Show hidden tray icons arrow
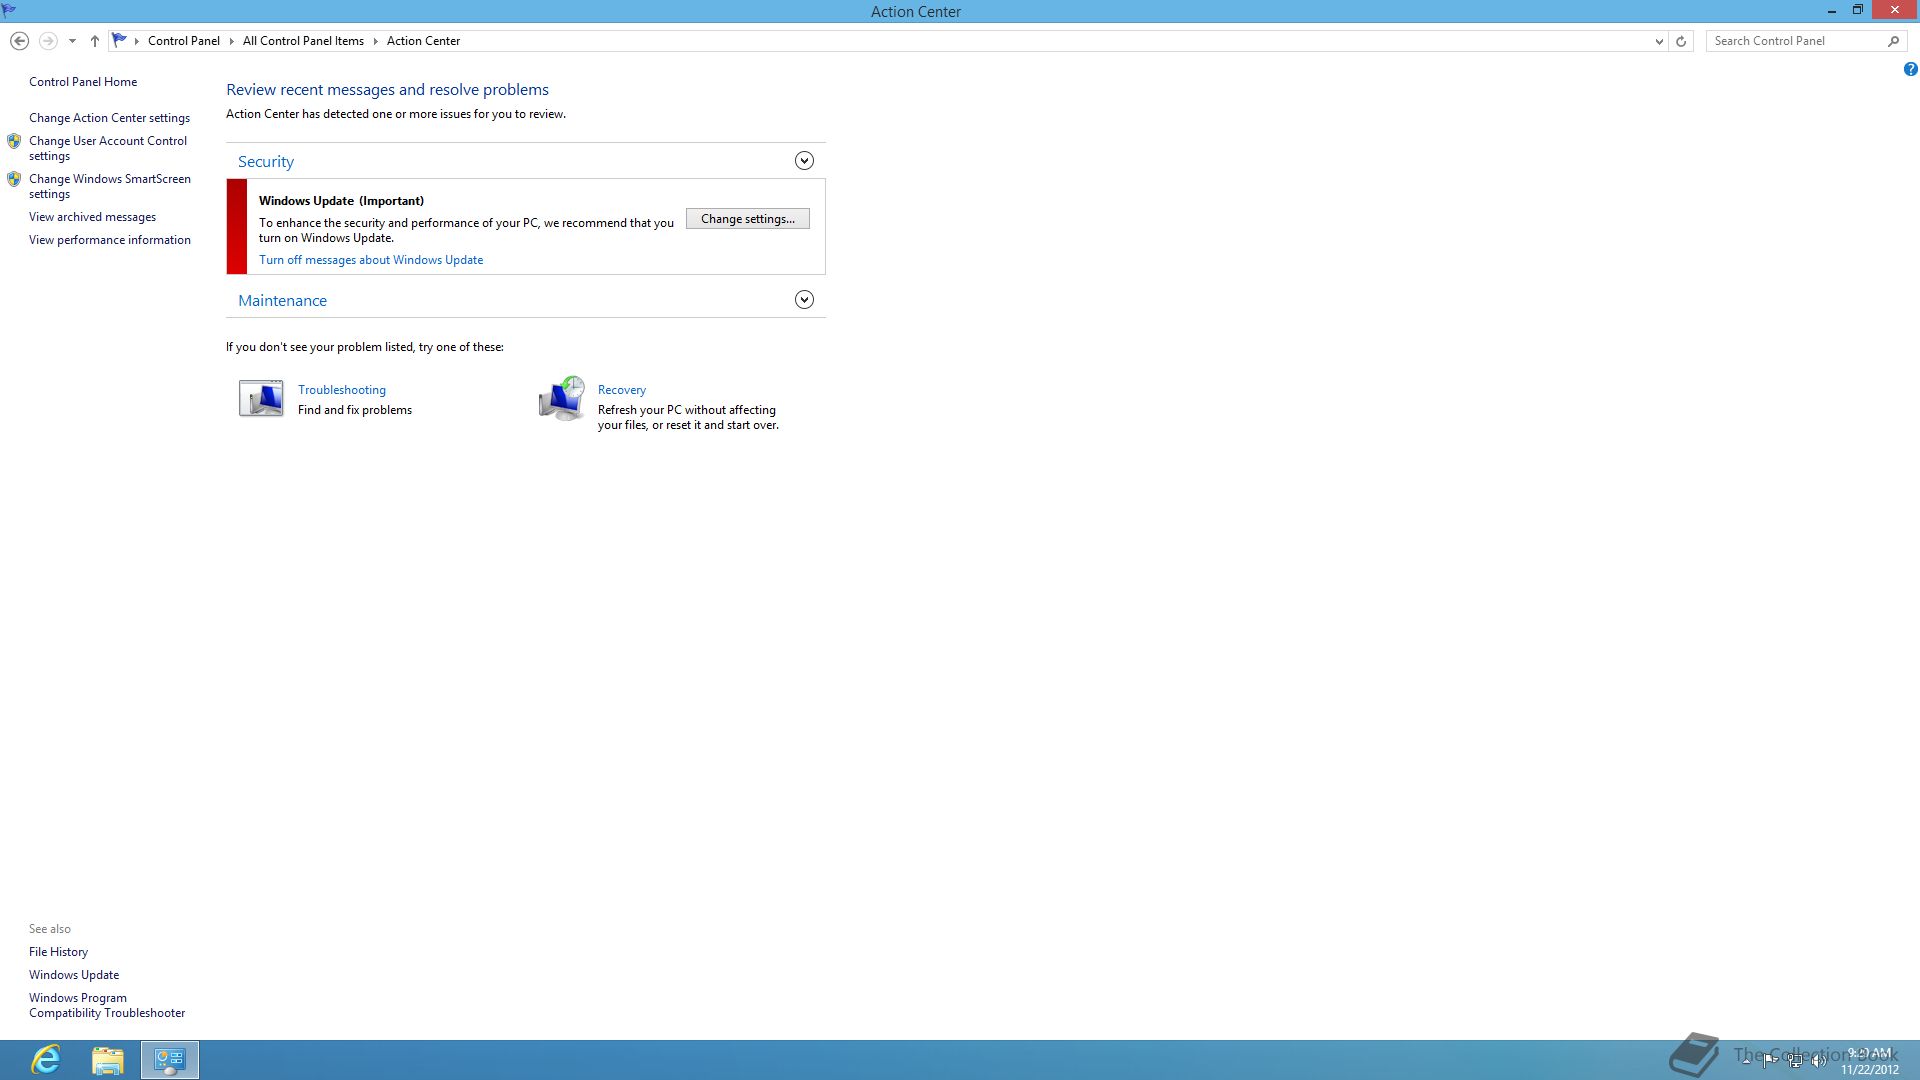 pos(1746,1061)
